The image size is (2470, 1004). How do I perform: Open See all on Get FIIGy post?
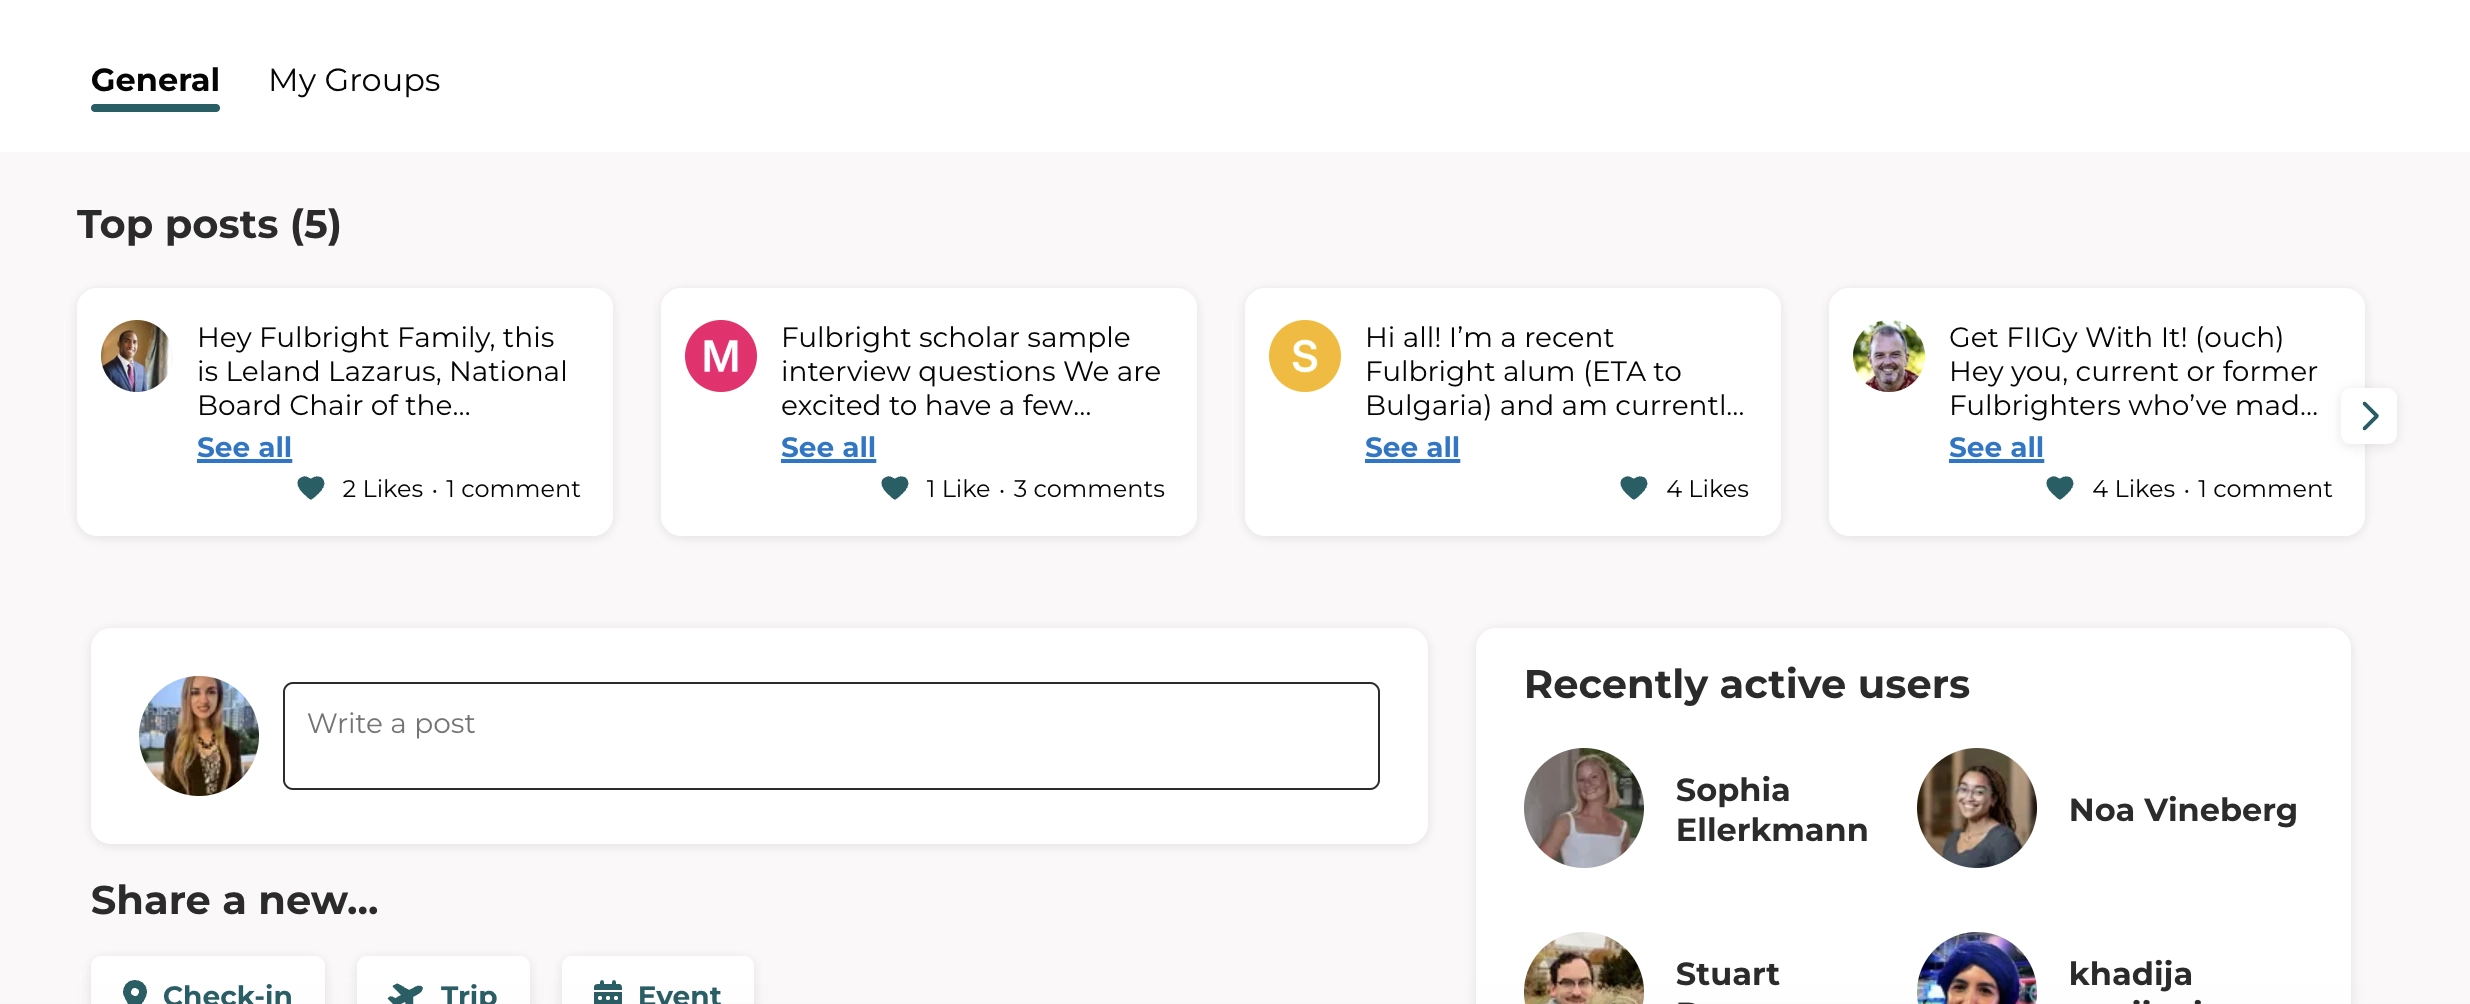(1996, 447)
